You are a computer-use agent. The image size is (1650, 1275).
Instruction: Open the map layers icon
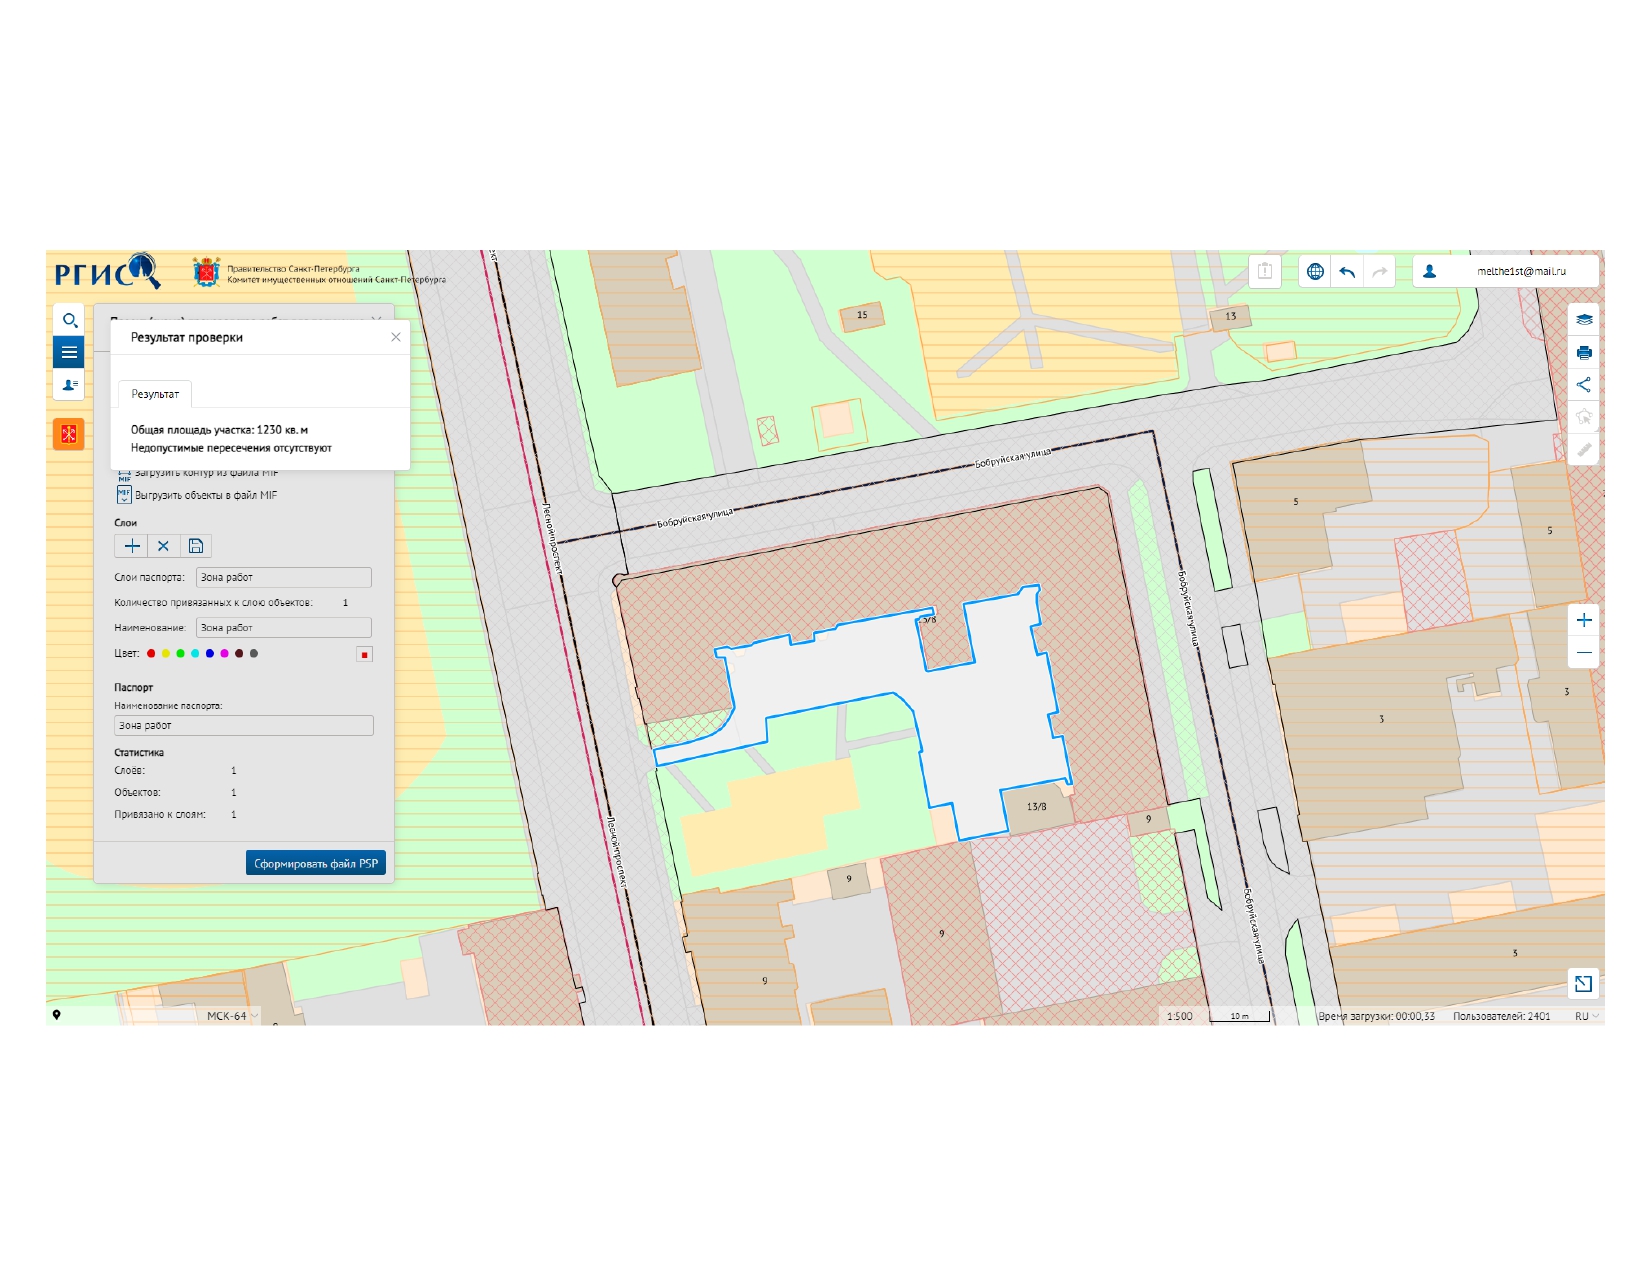click(1584, 320)
